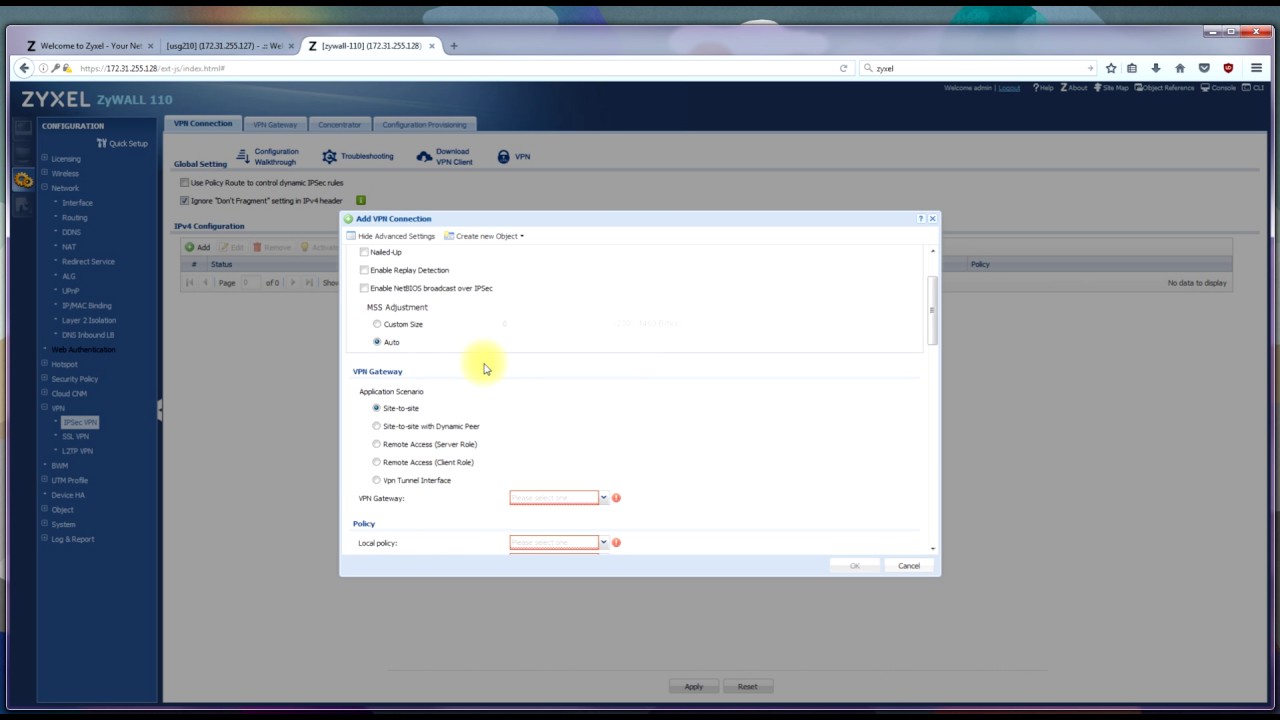Toggle Use Policy Route checkbox
Screen dimensions: 1280x720
coord(184,183)
